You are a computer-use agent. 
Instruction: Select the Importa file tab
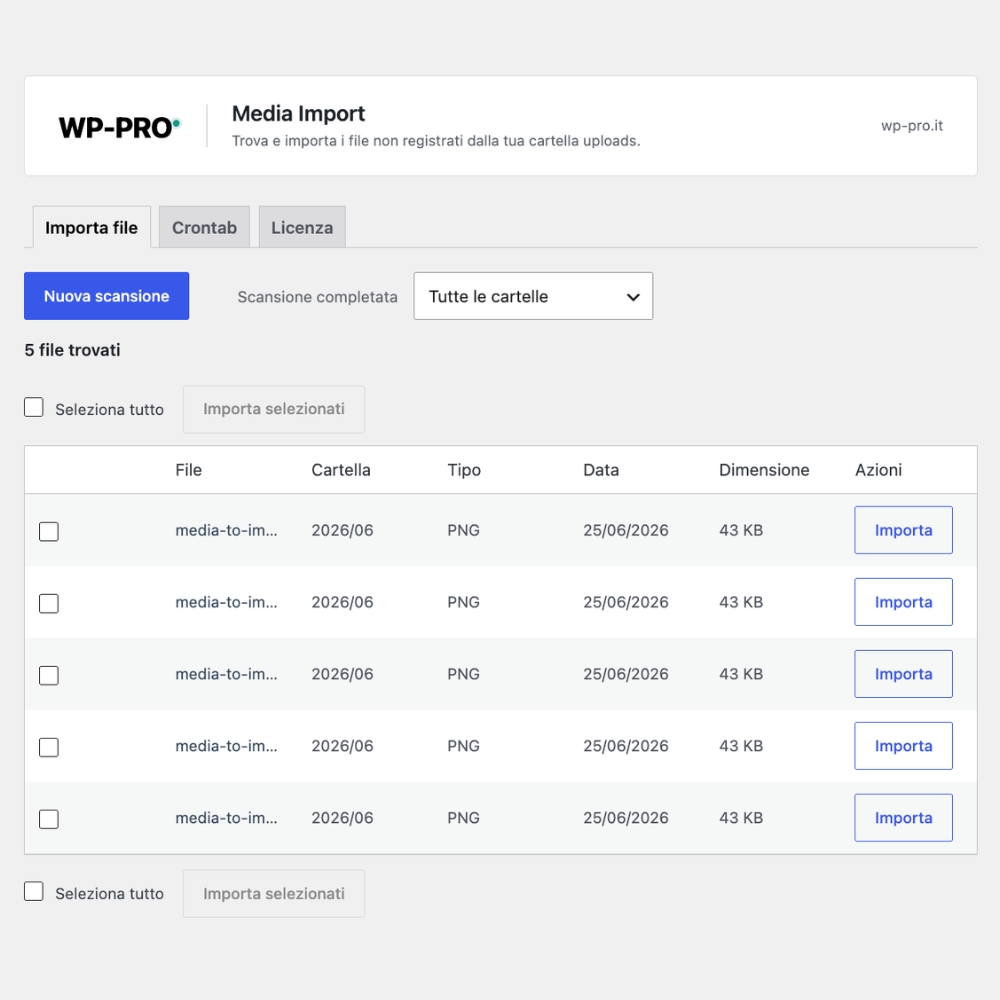91,227
